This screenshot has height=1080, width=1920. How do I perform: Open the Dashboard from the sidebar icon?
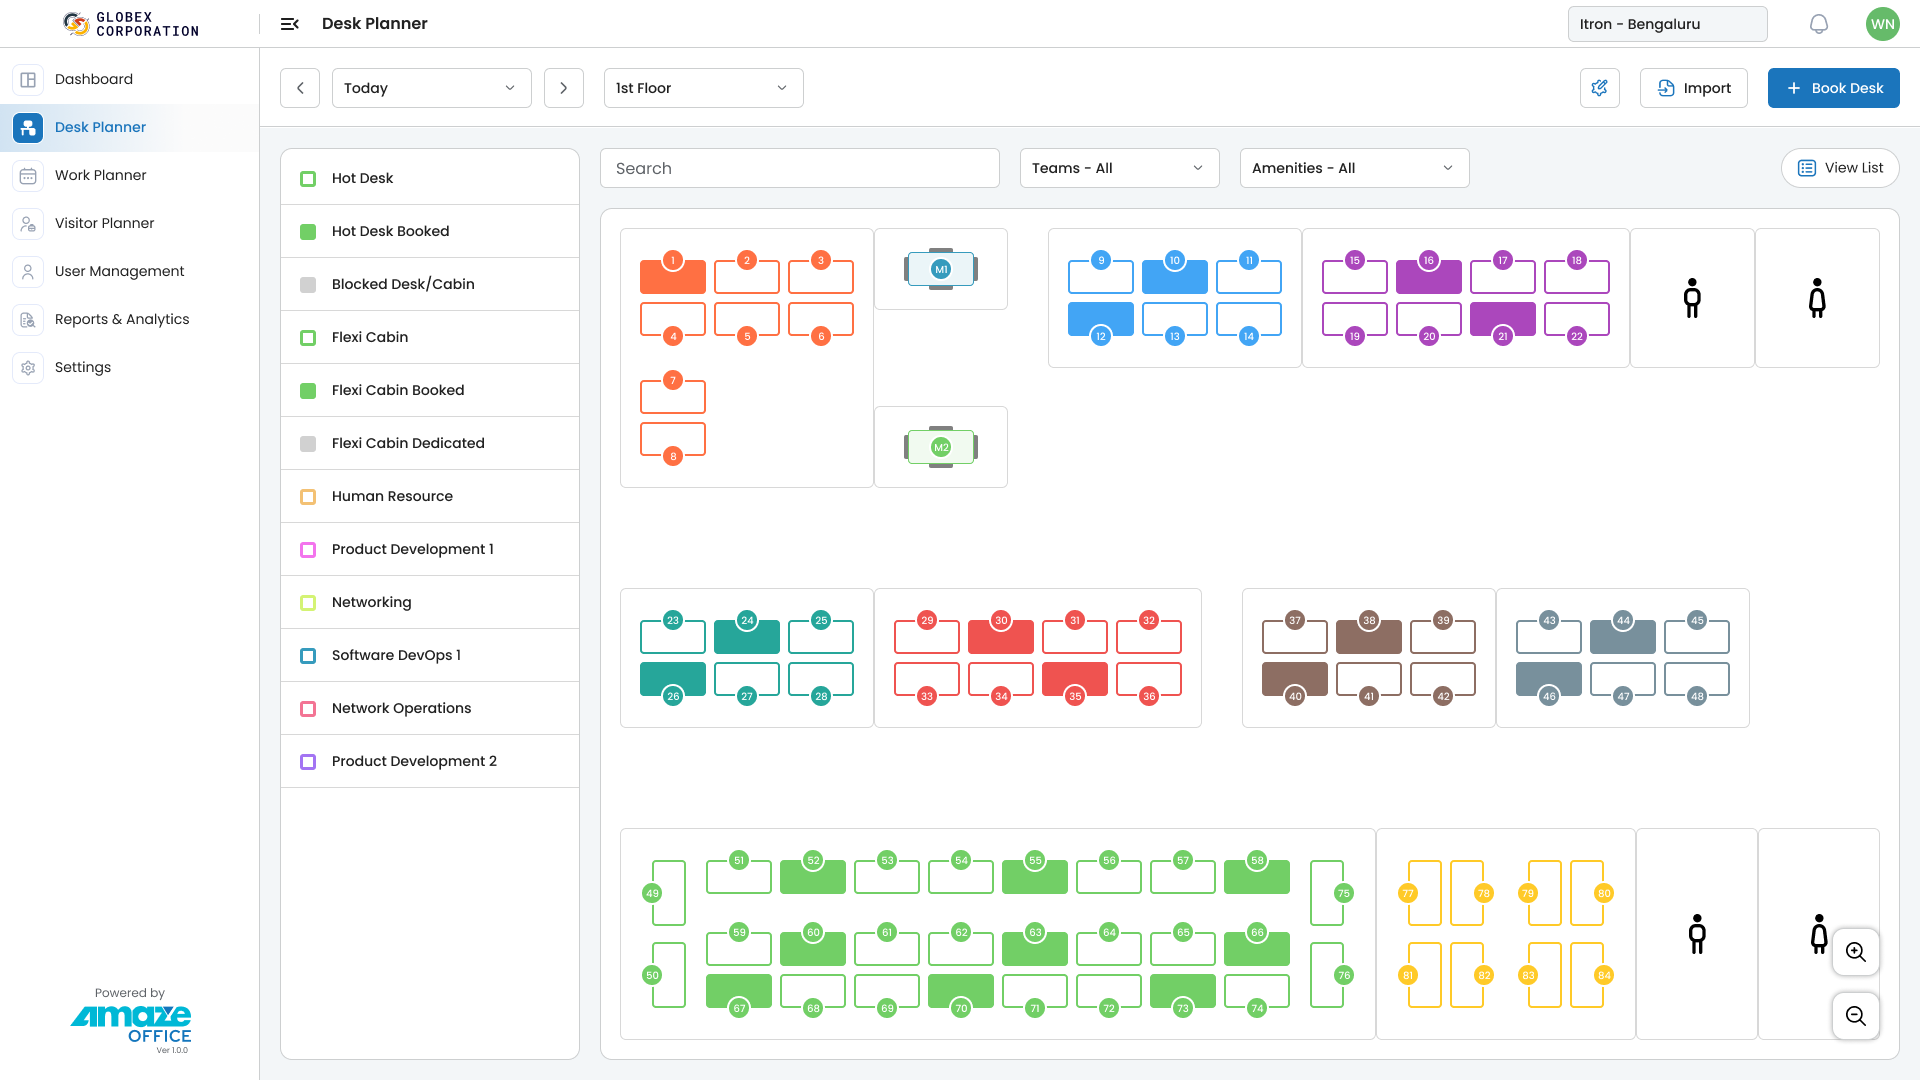27,79
